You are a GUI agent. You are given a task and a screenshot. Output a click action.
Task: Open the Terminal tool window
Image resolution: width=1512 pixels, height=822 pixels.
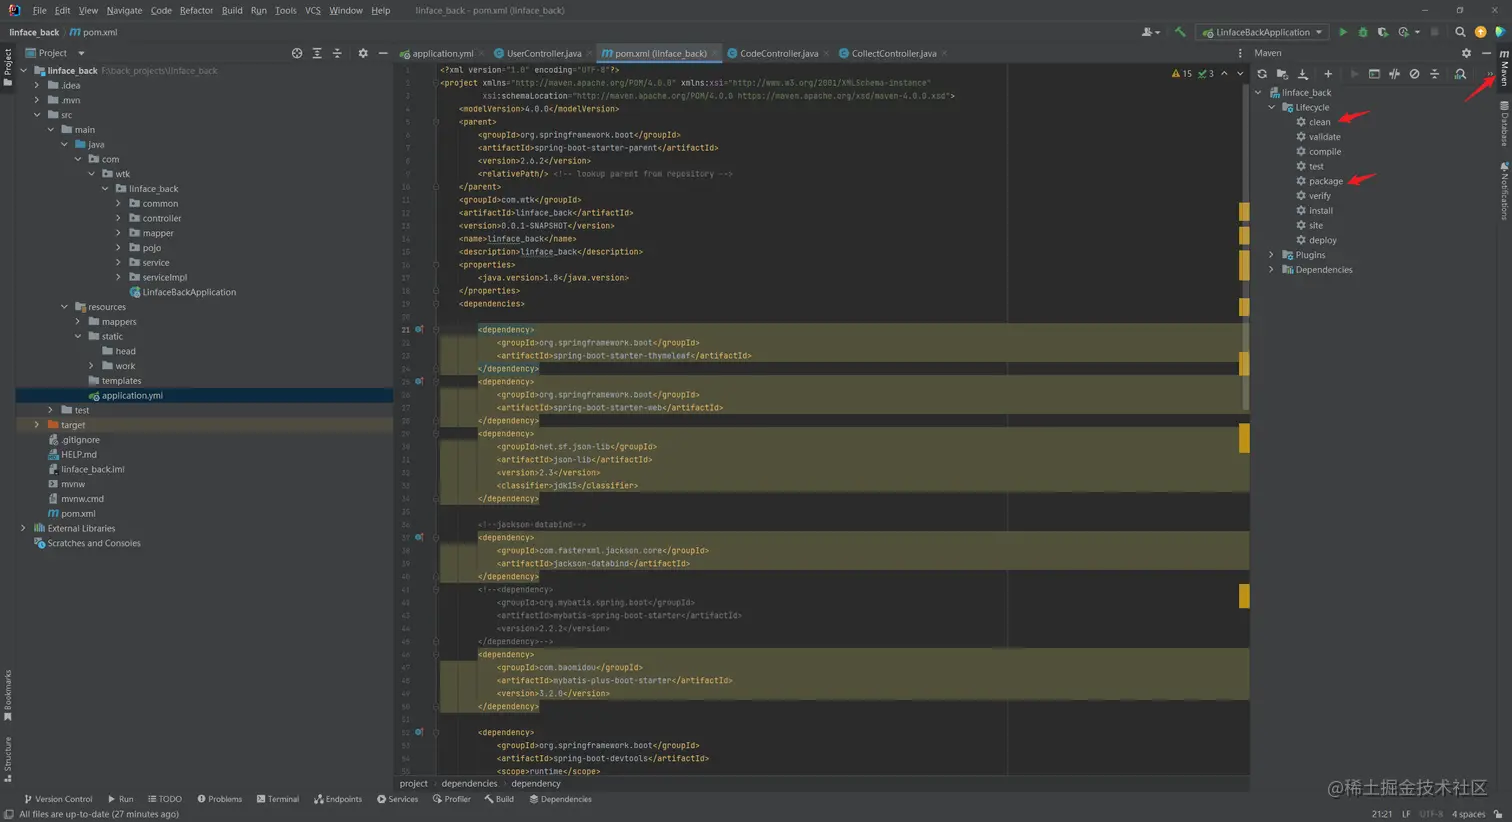pos(278,799)
